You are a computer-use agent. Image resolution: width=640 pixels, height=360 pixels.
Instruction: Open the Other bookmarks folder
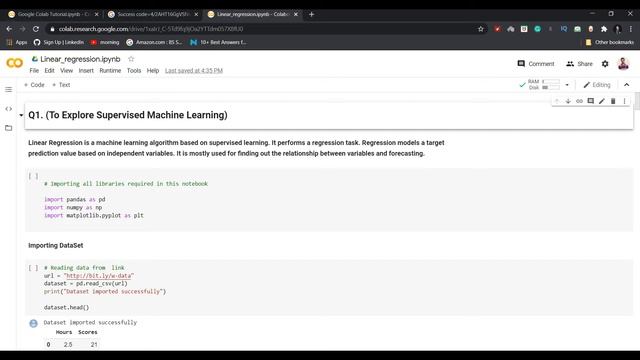(609, 42)
